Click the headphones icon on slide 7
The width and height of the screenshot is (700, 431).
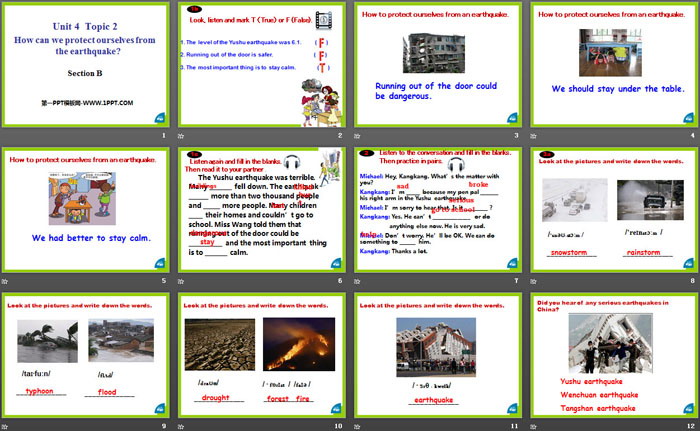coord(456,164)
